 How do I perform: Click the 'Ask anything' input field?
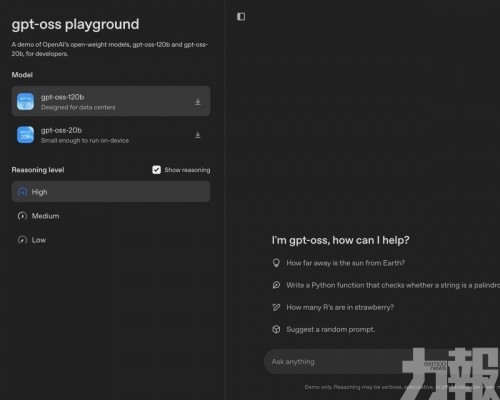tap(382, 362)
